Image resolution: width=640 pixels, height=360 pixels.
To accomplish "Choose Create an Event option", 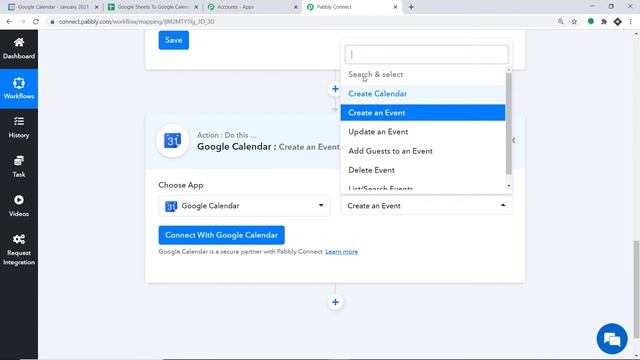I will tap(422, 113).
